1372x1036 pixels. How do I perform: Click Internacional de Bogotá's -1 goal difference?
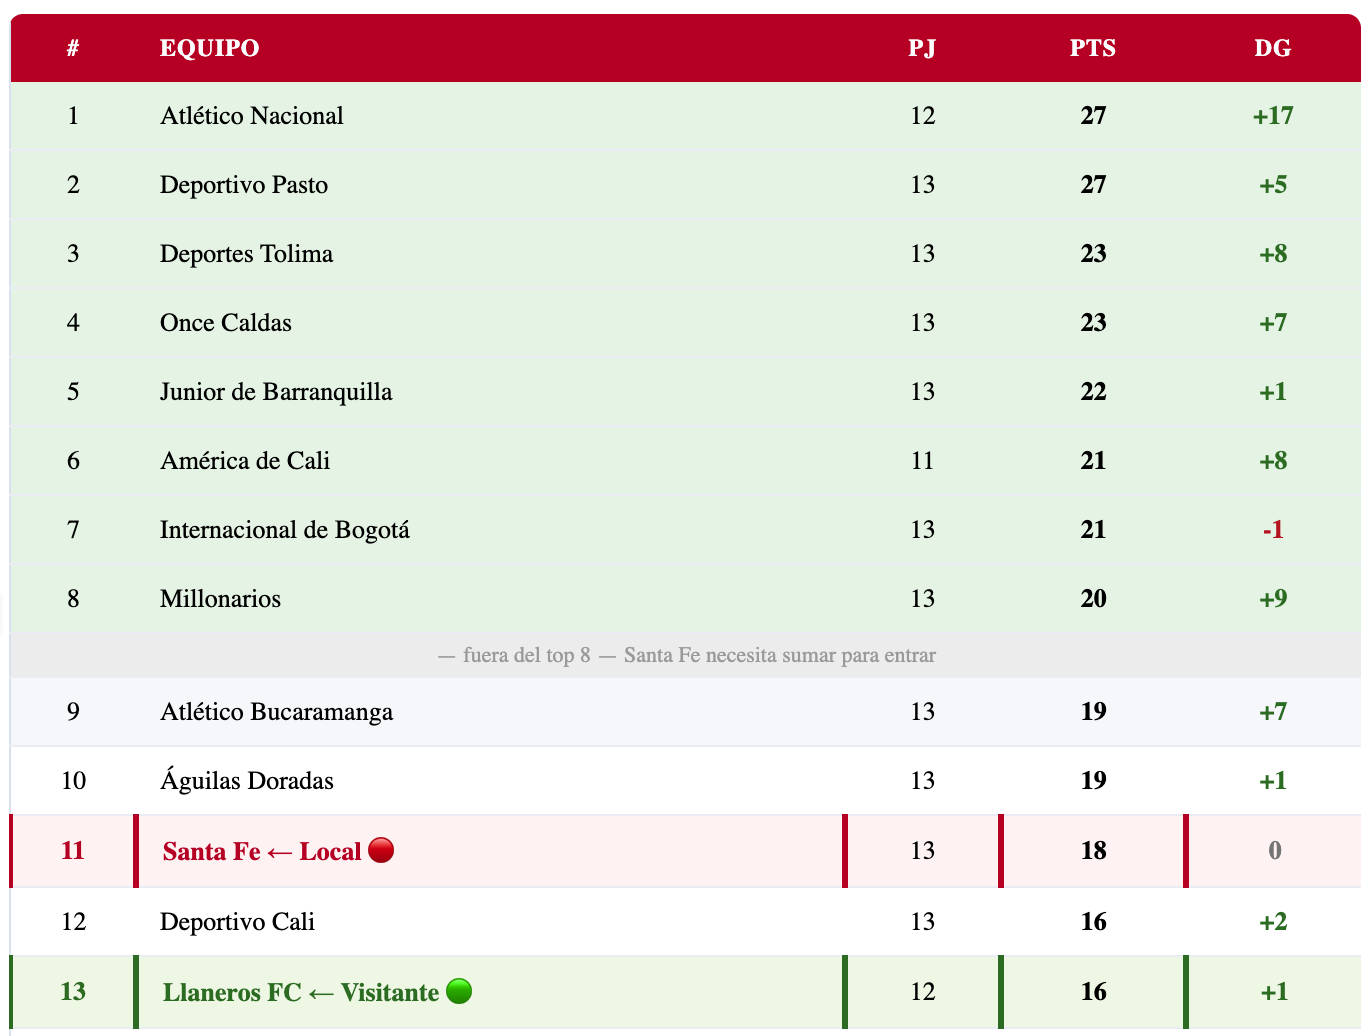[x=1272, y=530]
